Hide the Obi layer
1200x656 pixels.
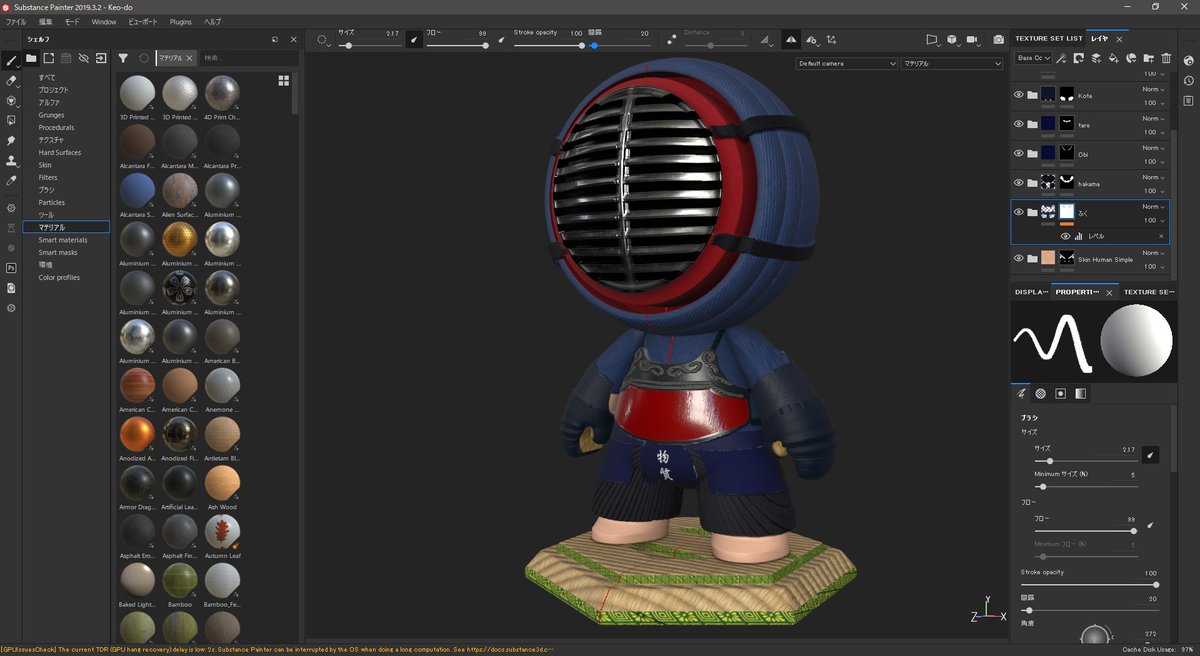click(1019, 153)
